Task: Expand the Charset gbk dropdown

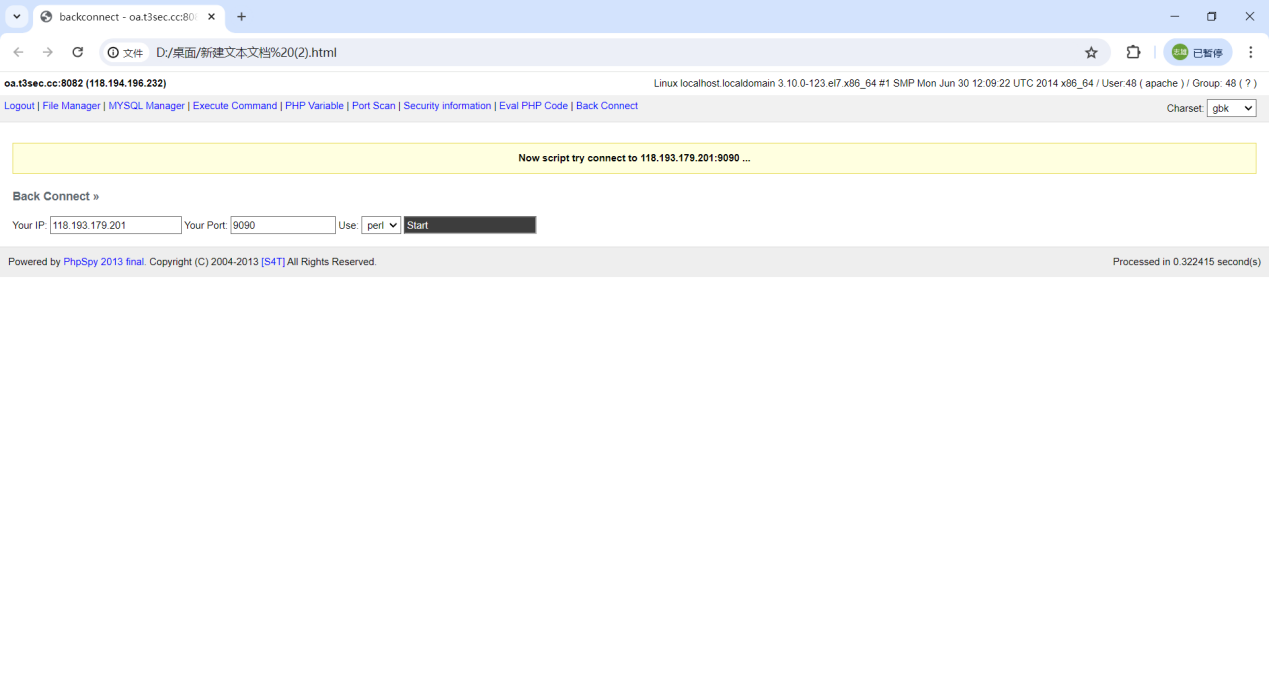Action: [1231, 108]
